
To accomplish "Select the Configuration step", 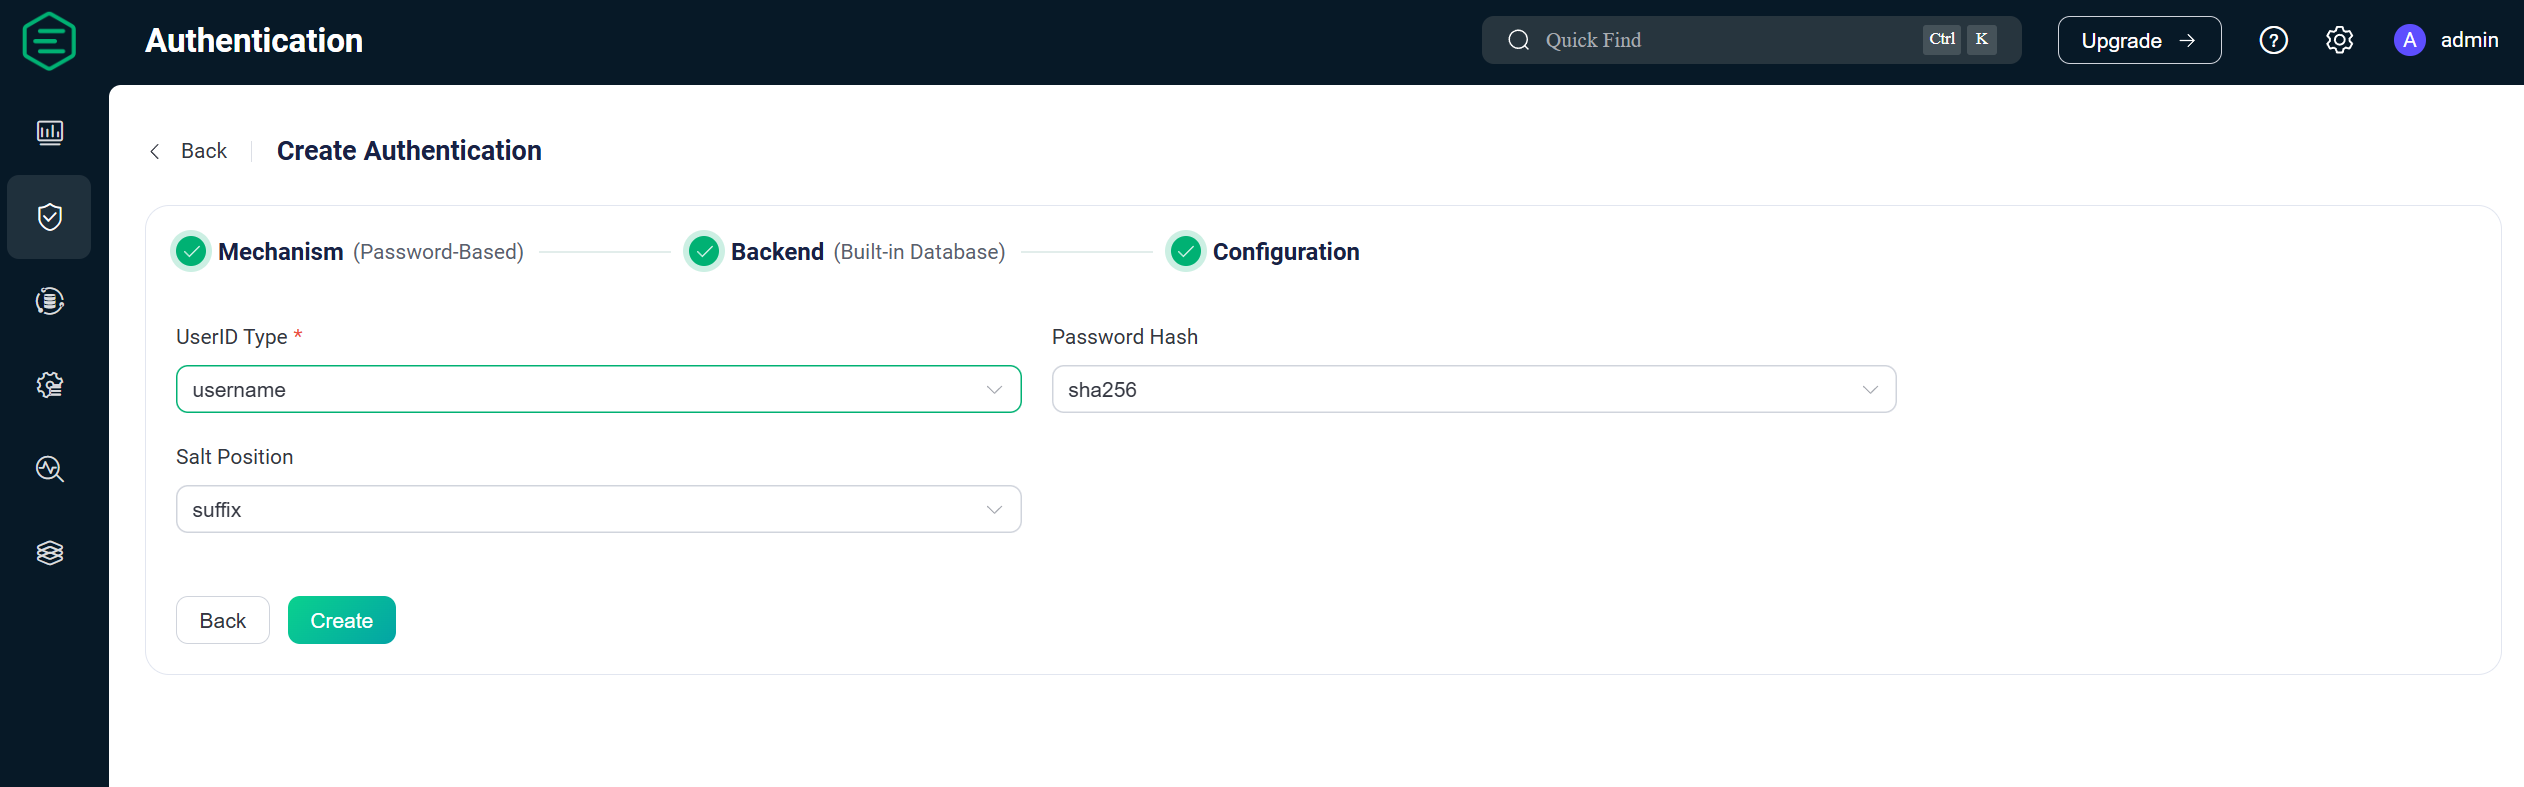I will pyautogui.click(x=1264, y=252).
